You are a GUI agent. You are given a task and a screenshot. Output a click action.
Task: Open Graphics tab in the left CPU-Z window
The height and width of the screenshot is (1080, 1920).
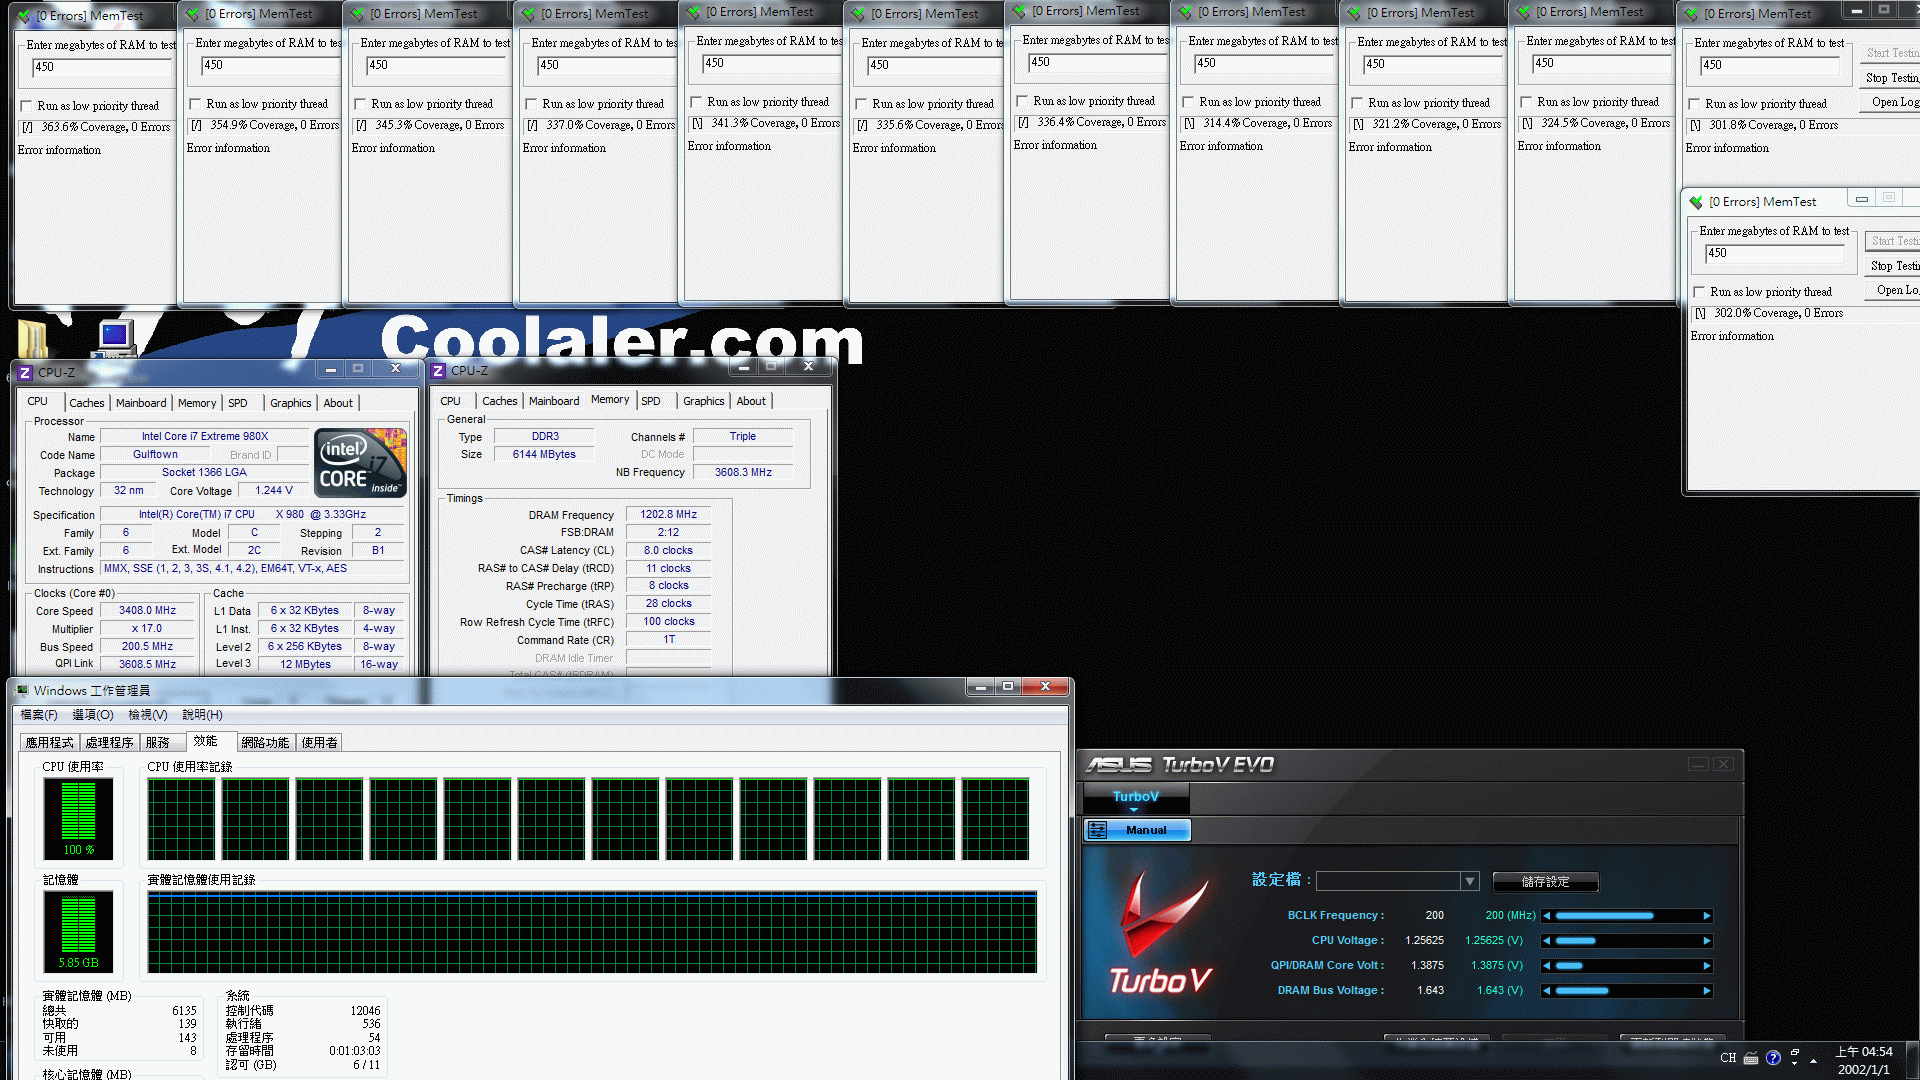click(291, 403)
